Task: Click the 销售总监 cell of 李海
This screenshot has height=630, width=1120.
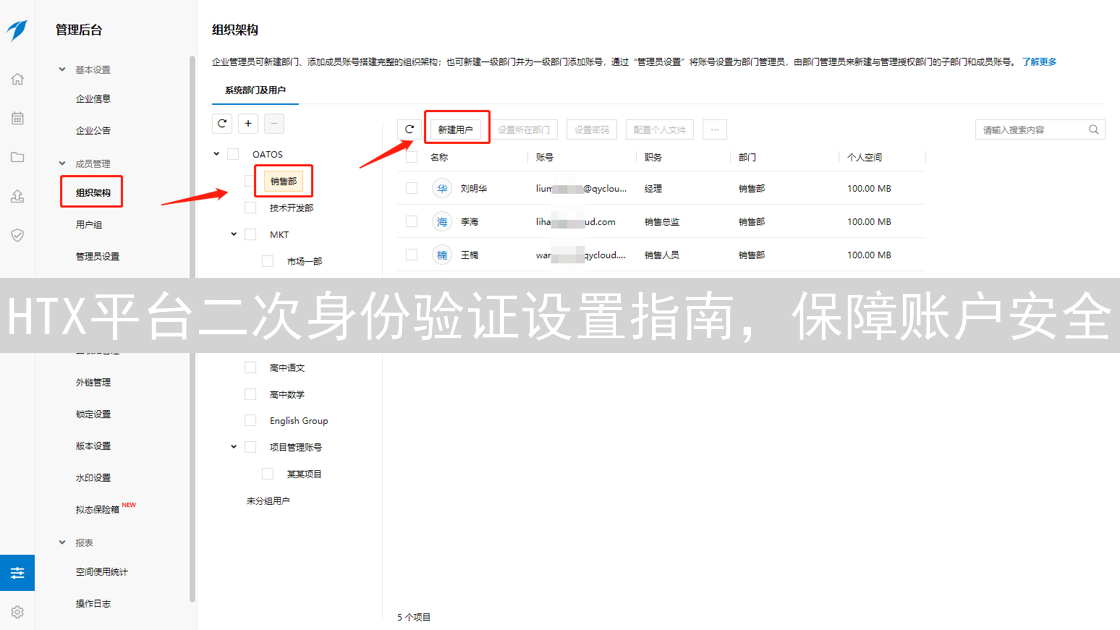Action: coord(662,222)
